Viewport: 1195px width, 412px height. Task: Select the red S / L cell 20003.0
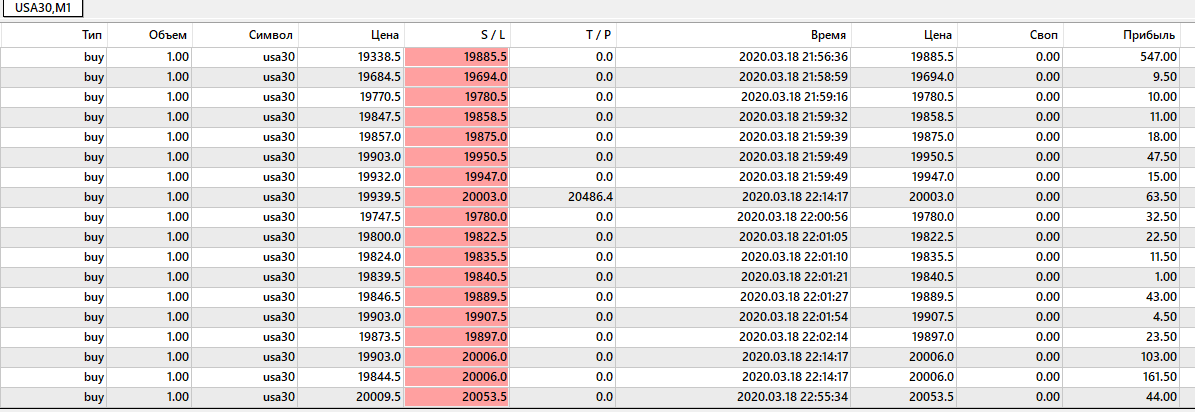point(457,197)
